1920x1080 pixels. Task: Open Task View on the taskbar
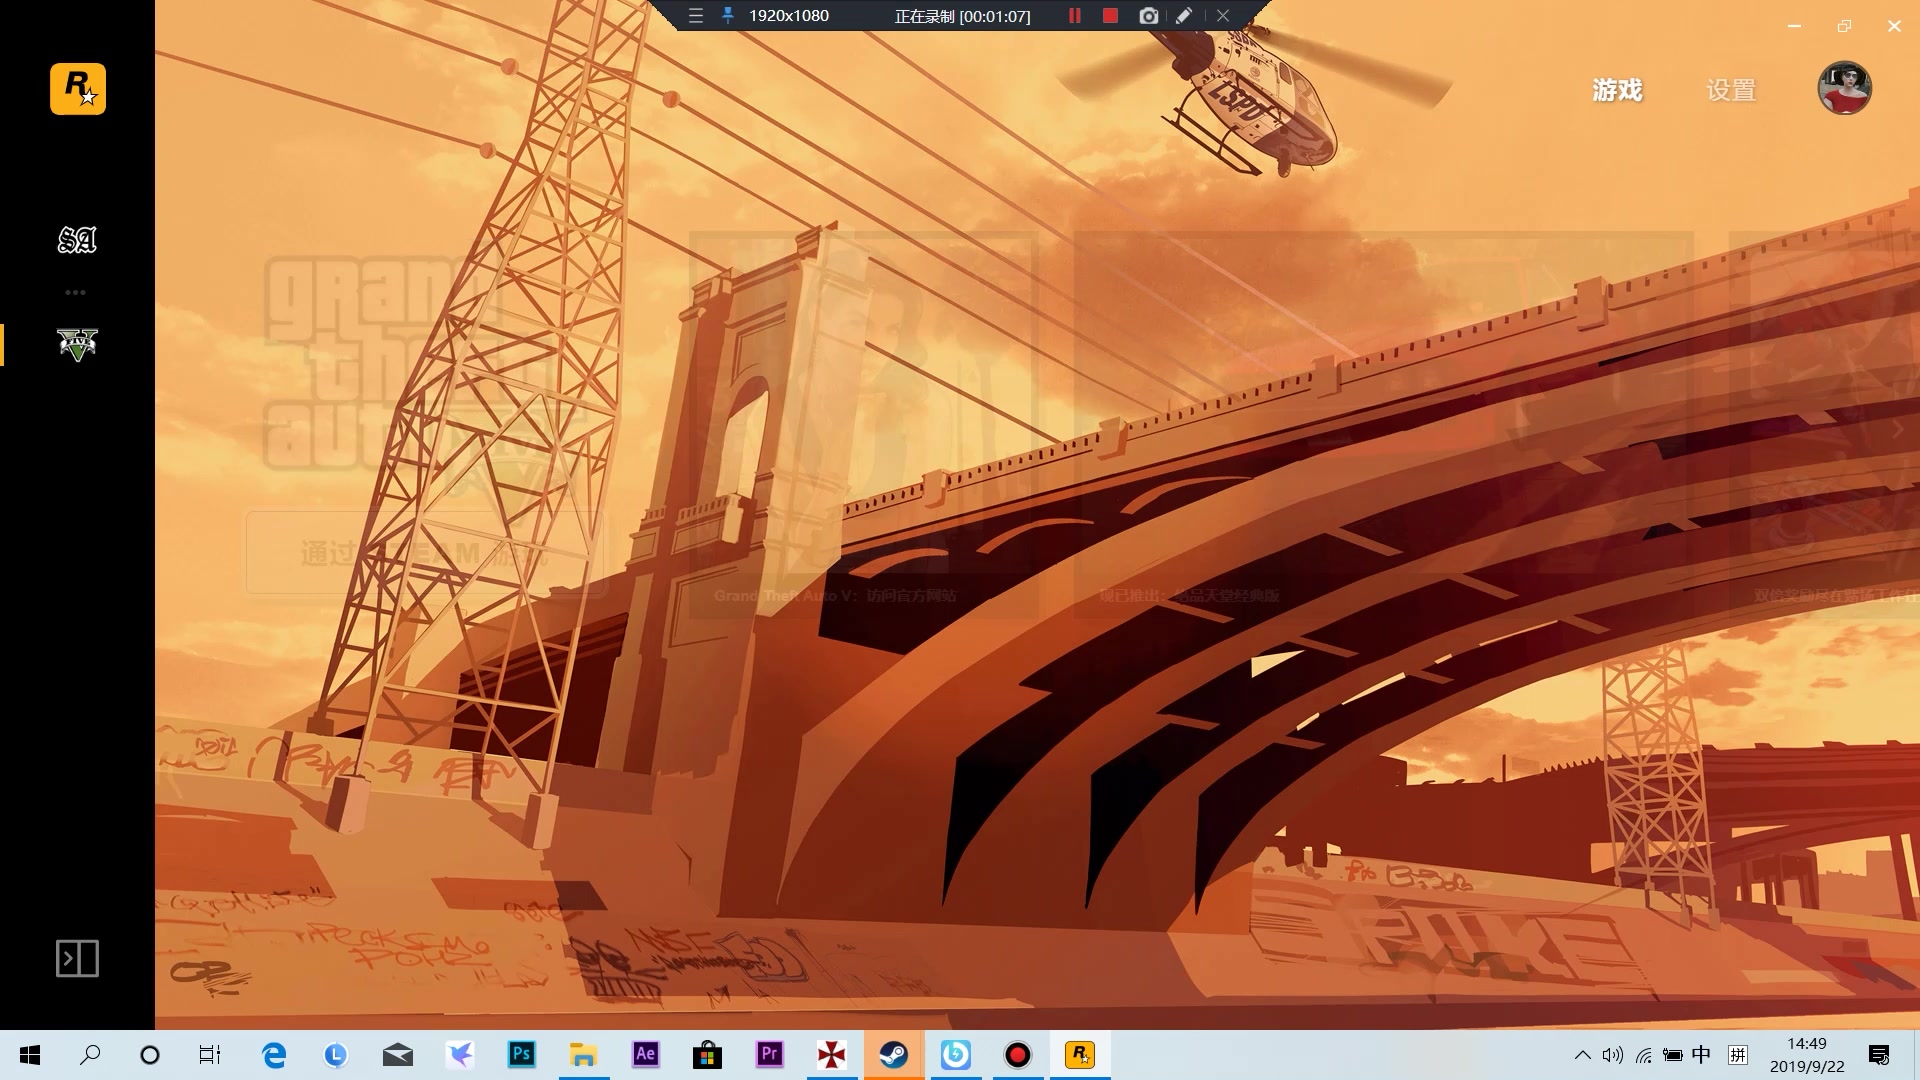pos(210,1055)
